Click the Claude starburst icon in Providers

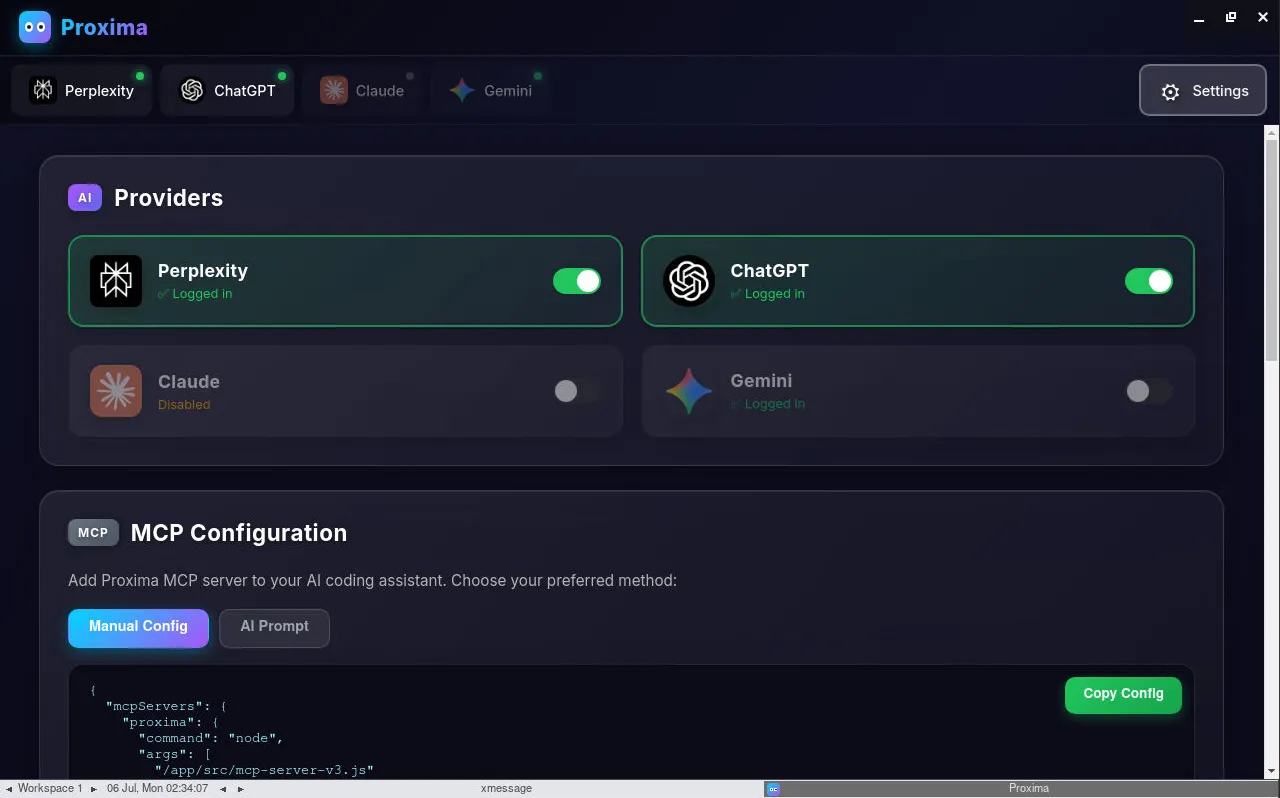pos(116,391)
